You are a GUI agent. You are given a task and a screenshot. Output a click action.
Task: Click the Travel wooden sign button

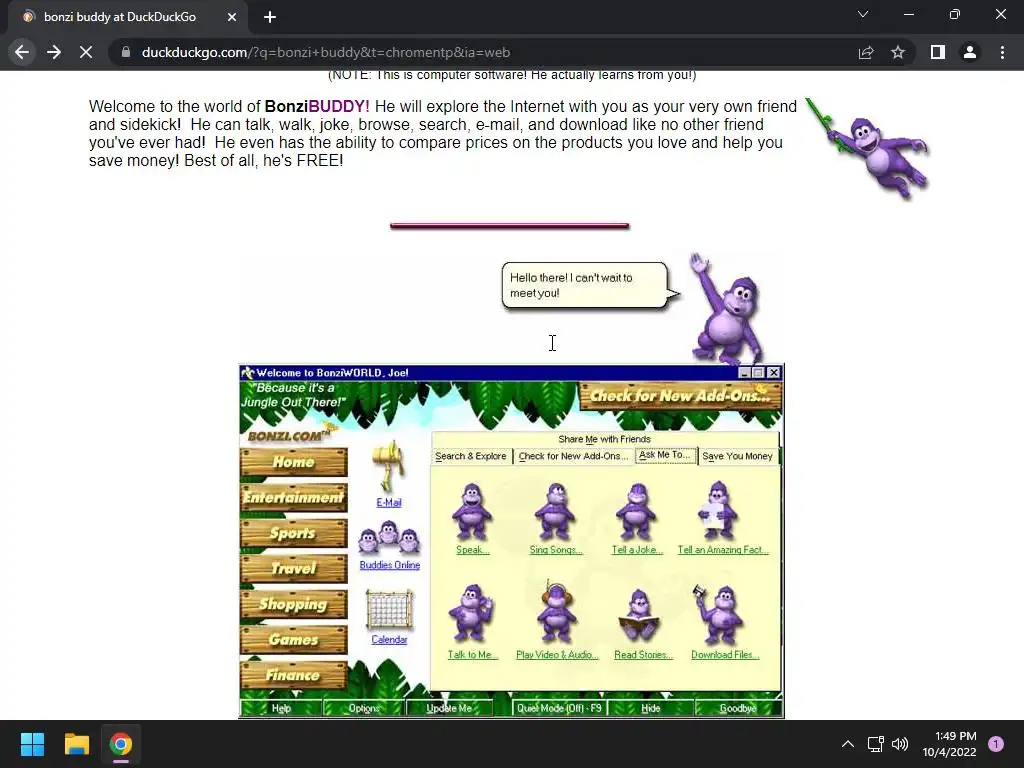click(x=294, y=569)
